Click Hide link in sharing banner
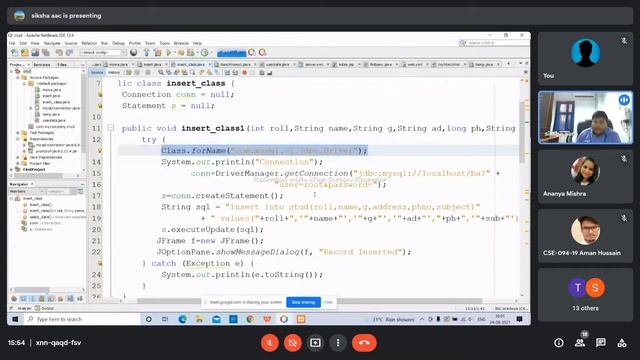Screen dimensions: 640x360 (x=328, y=302)
